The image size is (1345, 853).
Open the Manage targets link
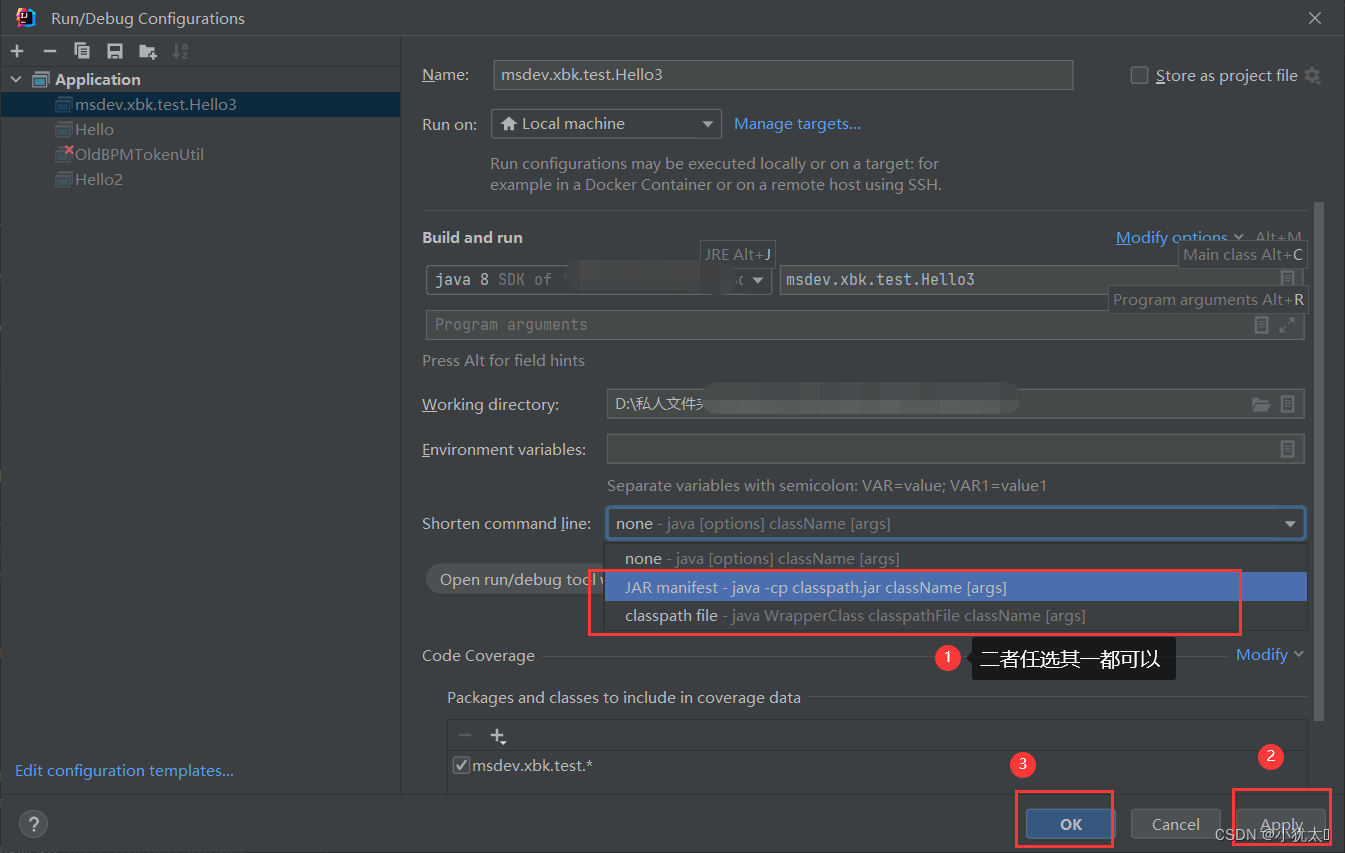pos(797,124)
